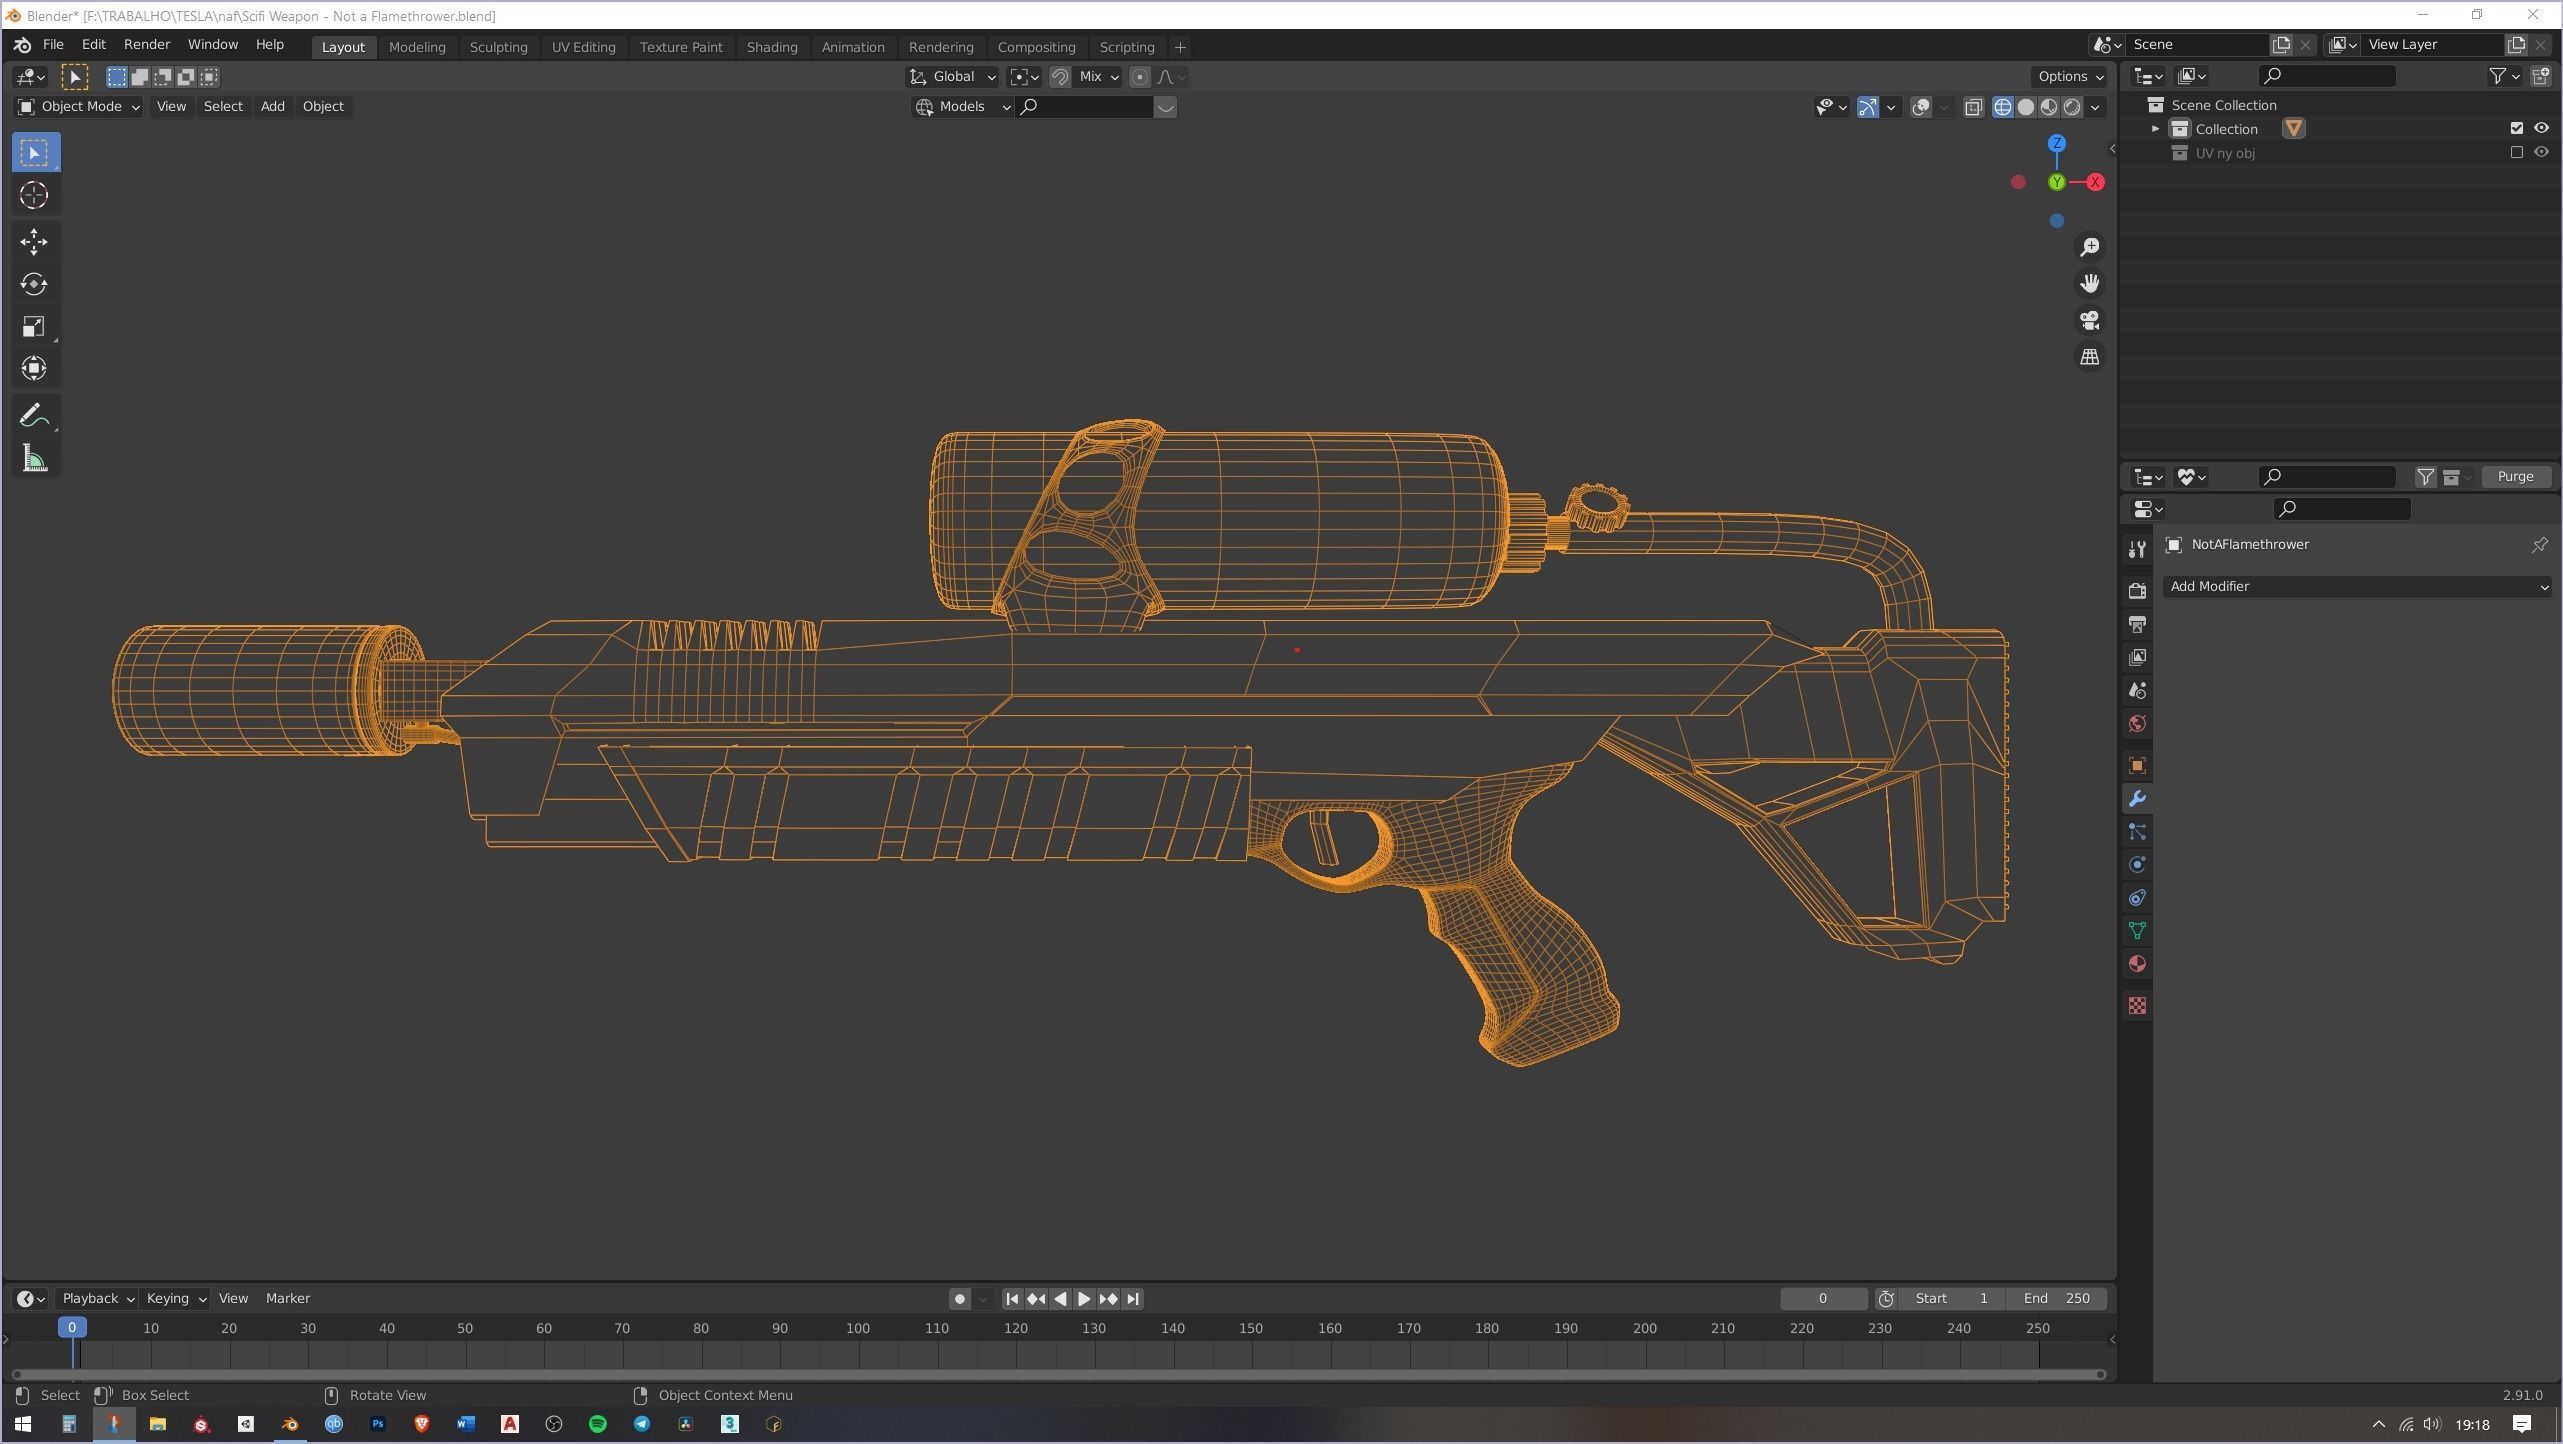Open the Output properties tab
The image size is (2563, 1444).
pos(2137,624)
